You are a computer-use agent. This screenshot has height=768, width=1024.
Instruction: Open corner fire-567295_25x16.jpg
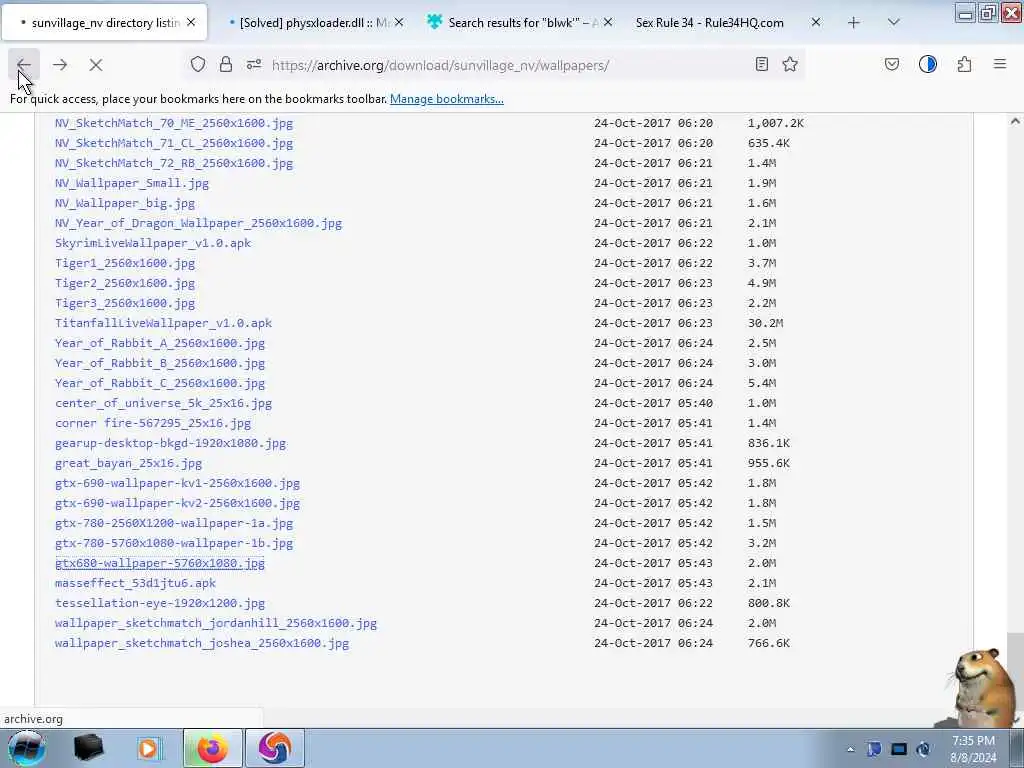click(x=153, y=423)
